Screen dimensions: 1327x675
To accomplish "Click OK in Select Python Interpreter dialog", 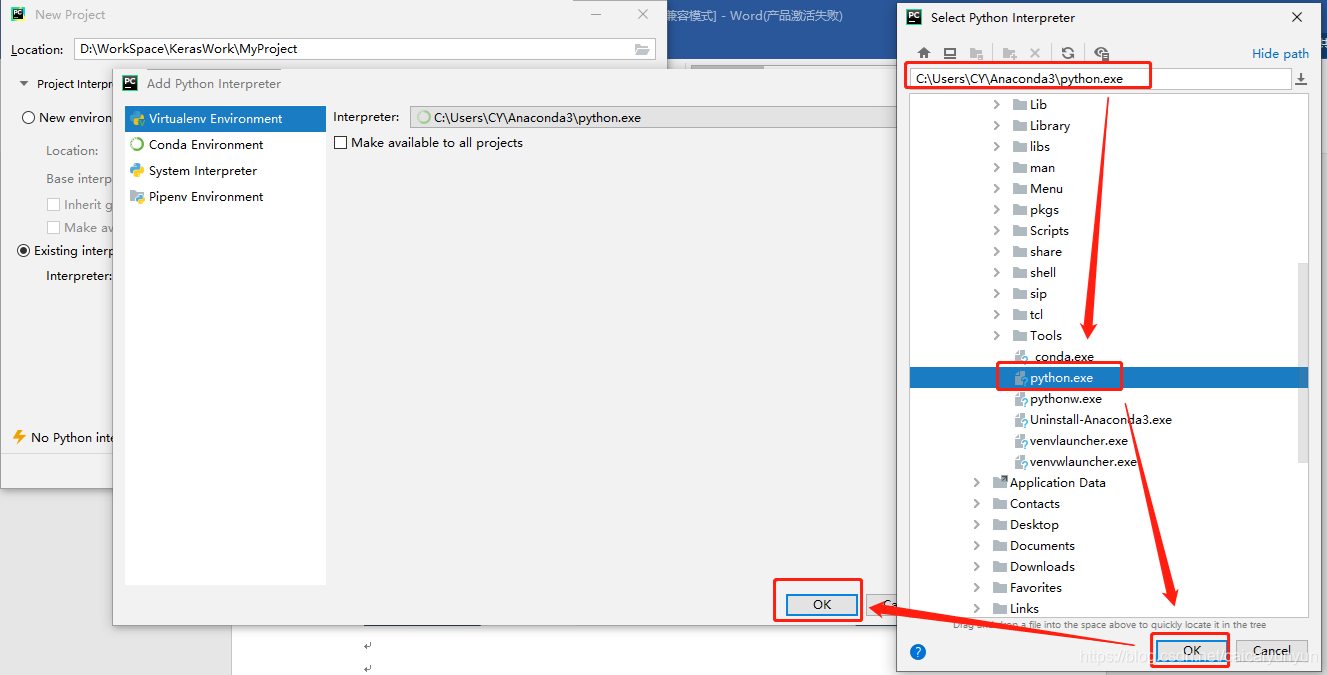I will (x=1191, y=651).
